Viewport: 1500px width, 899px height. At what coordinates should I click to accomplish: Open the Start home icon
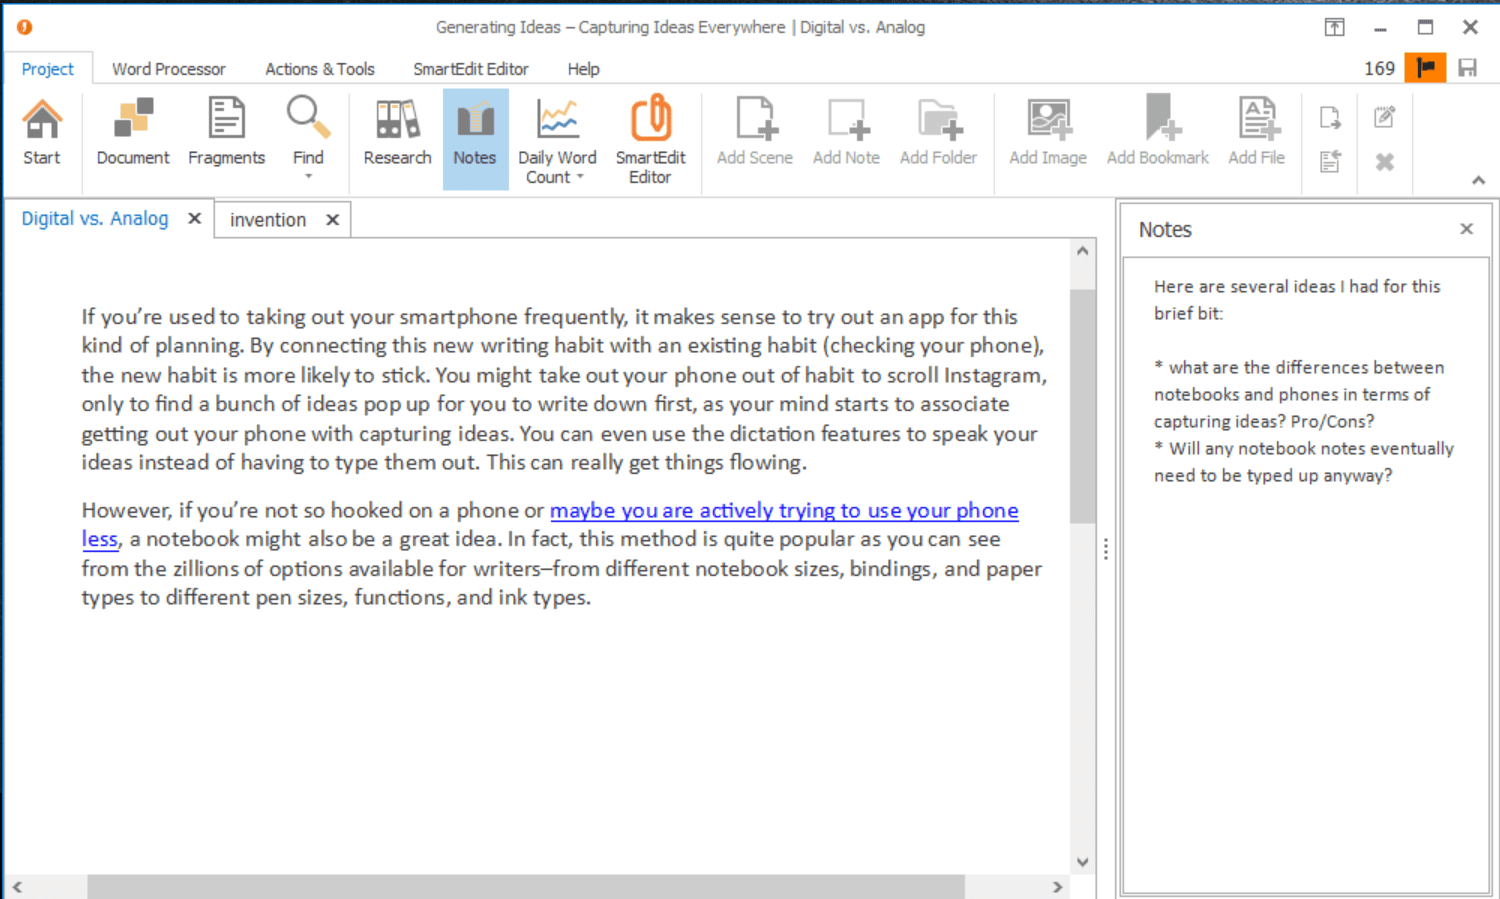42,133
